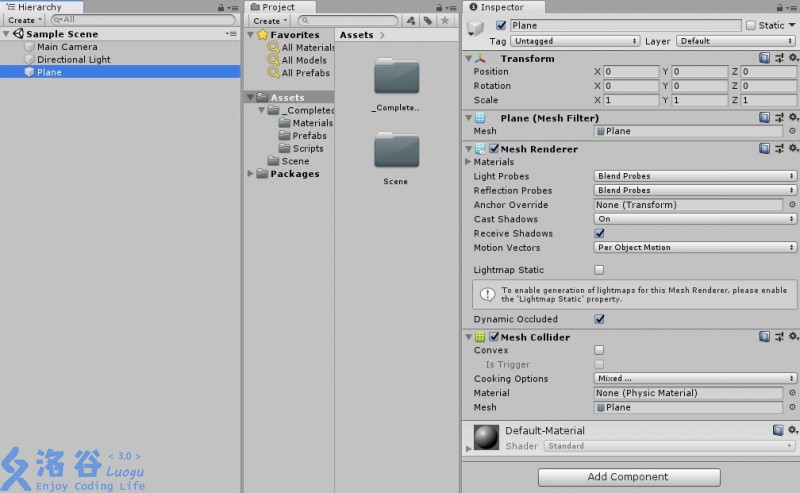
Task: Open Mesh Filter gear settings menu
Action: pyautogui.click(x=793, y=117)
